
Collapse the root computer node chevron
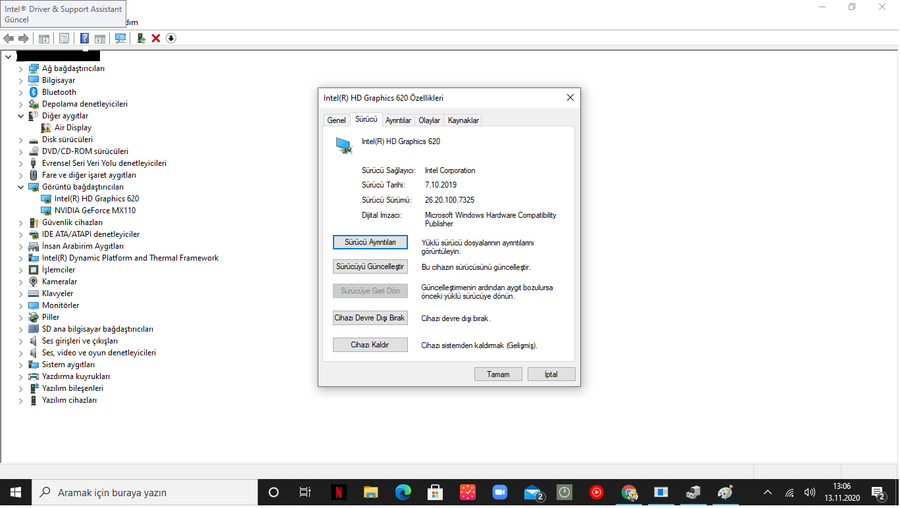(x=8, y=56)
